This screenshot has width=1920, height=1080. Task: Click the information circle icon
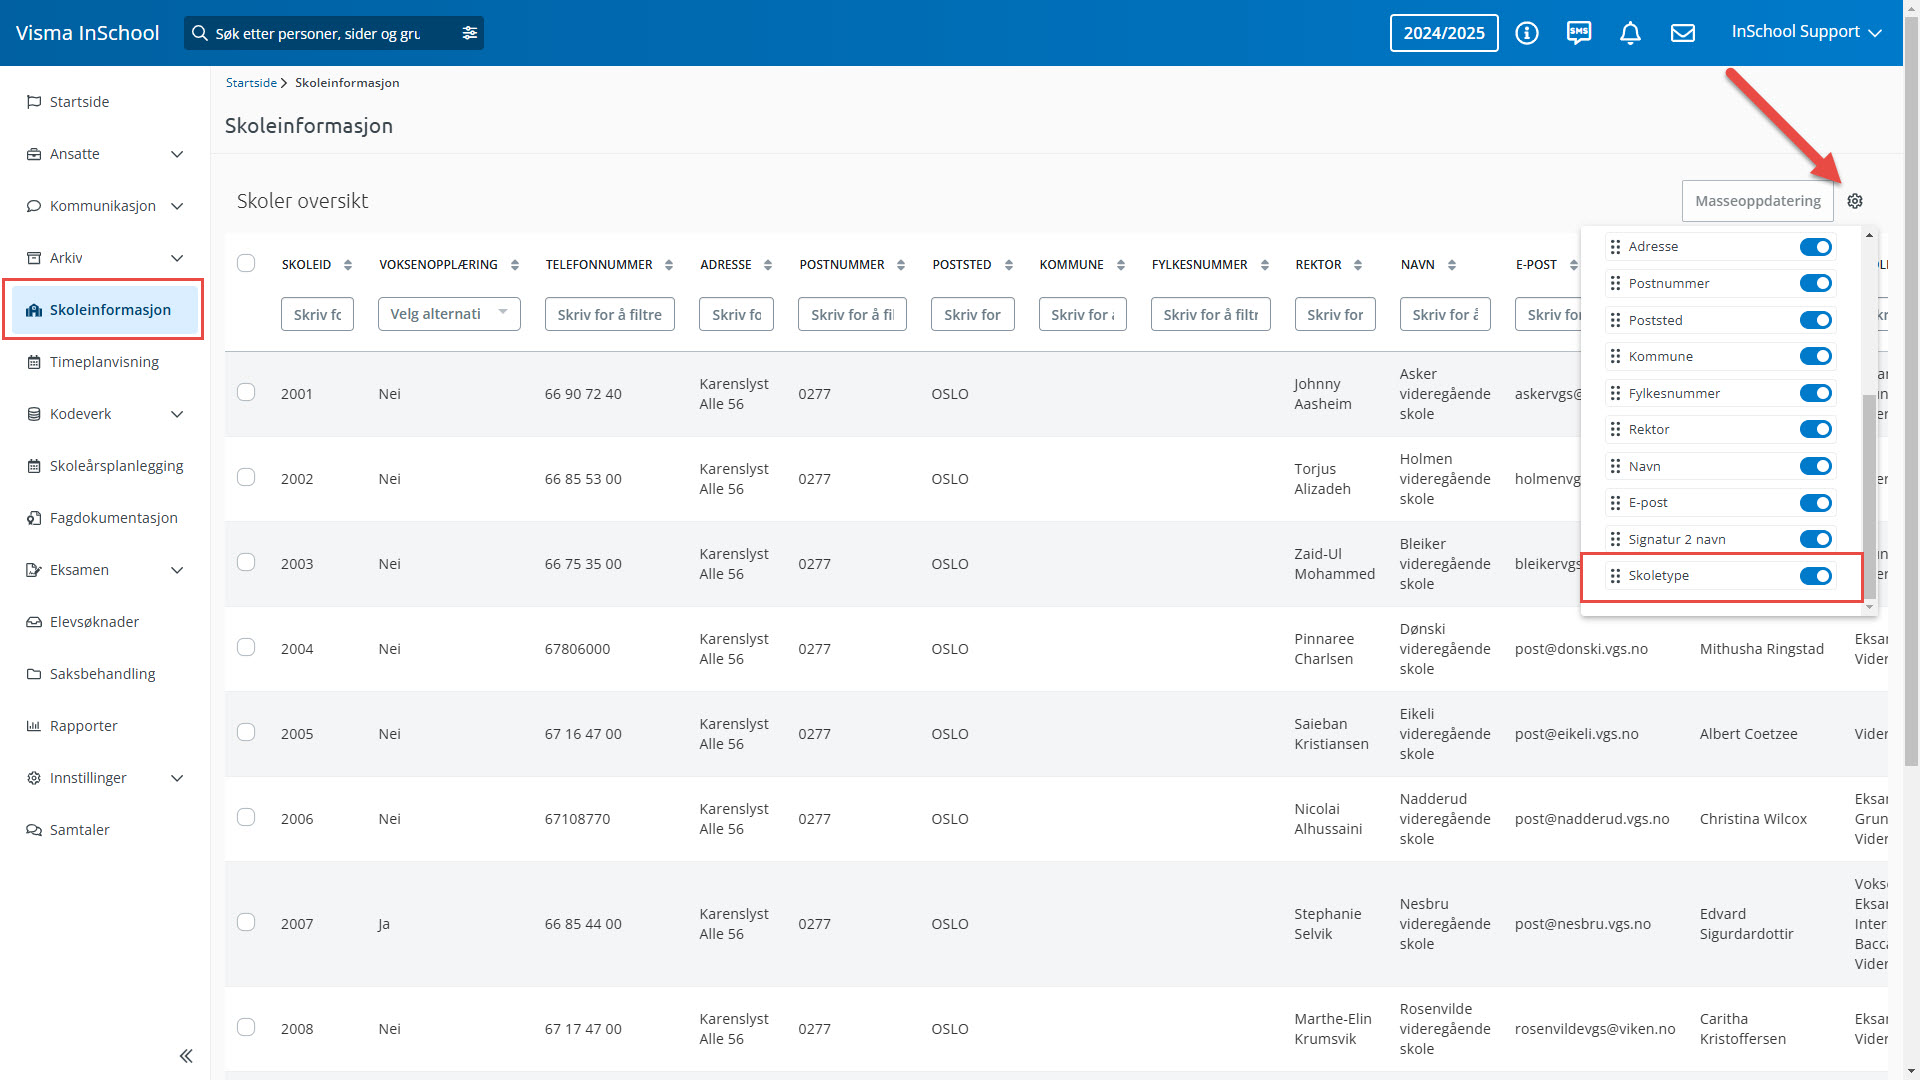[x=1527, y=33]
